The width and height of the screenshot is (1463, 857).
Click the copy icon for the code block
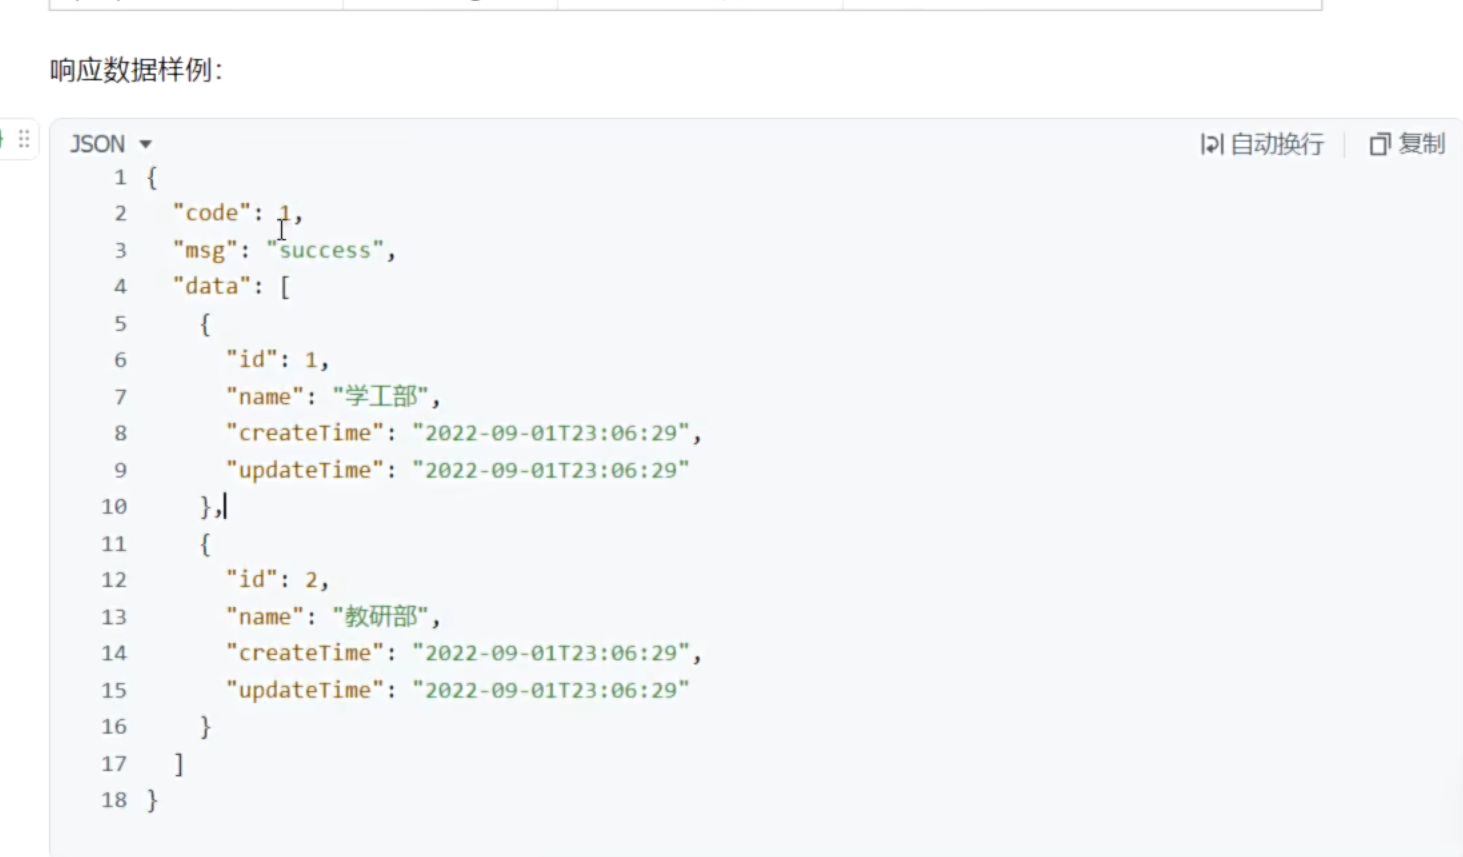tap(1380, 145)
